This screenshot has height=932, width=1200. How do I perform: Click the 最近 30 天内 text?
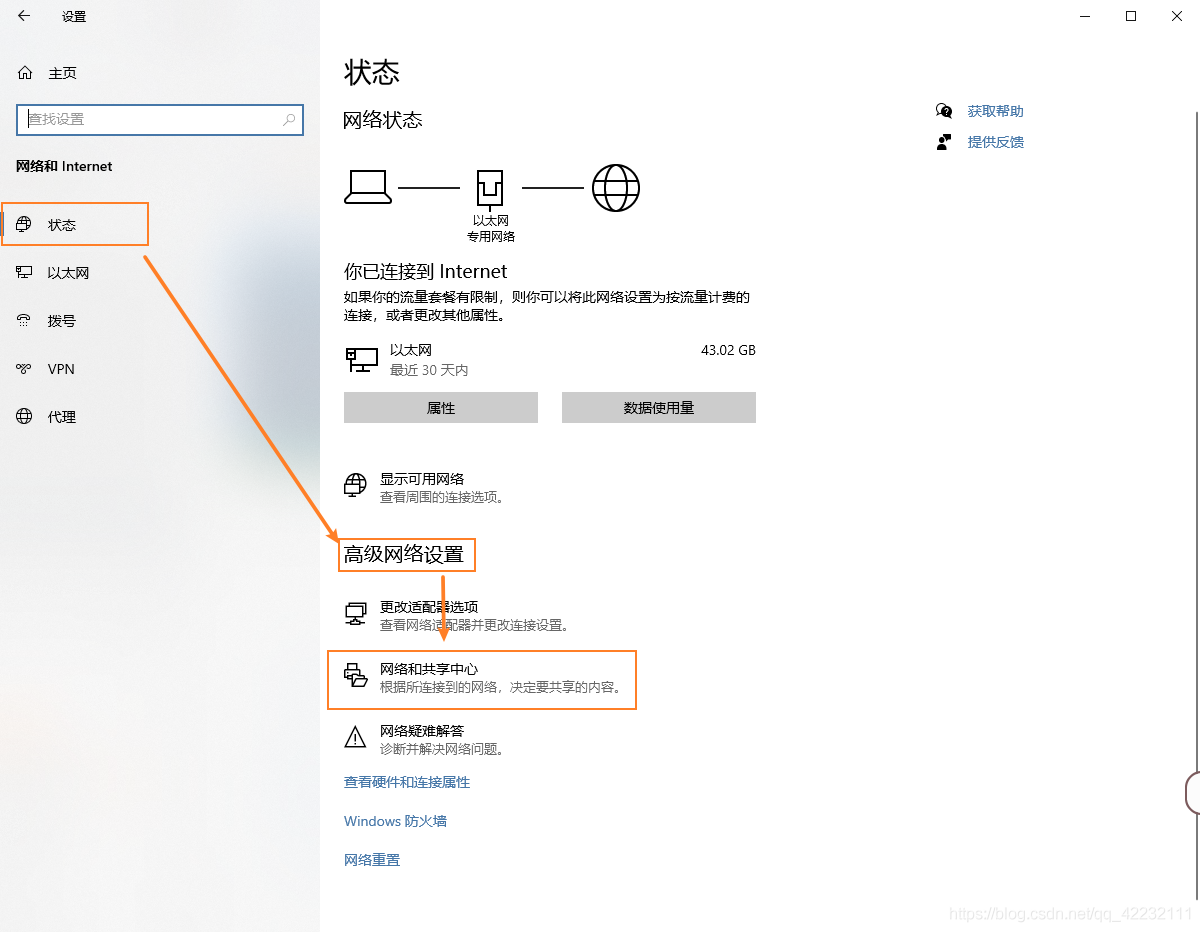[429, 370]
